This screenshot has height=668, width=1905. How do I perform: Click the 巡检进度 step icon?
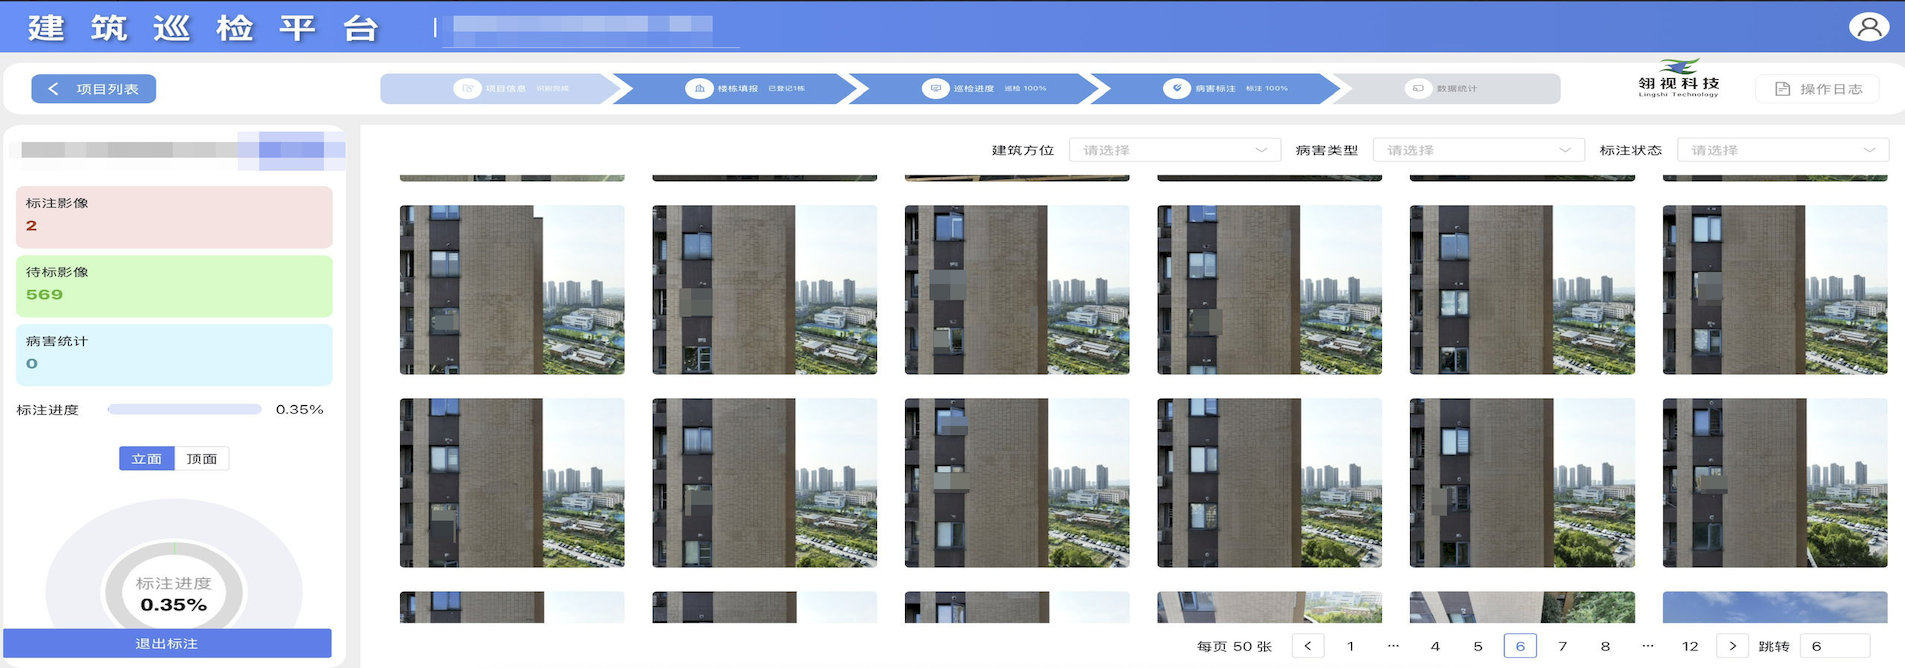tap(935, 88)
